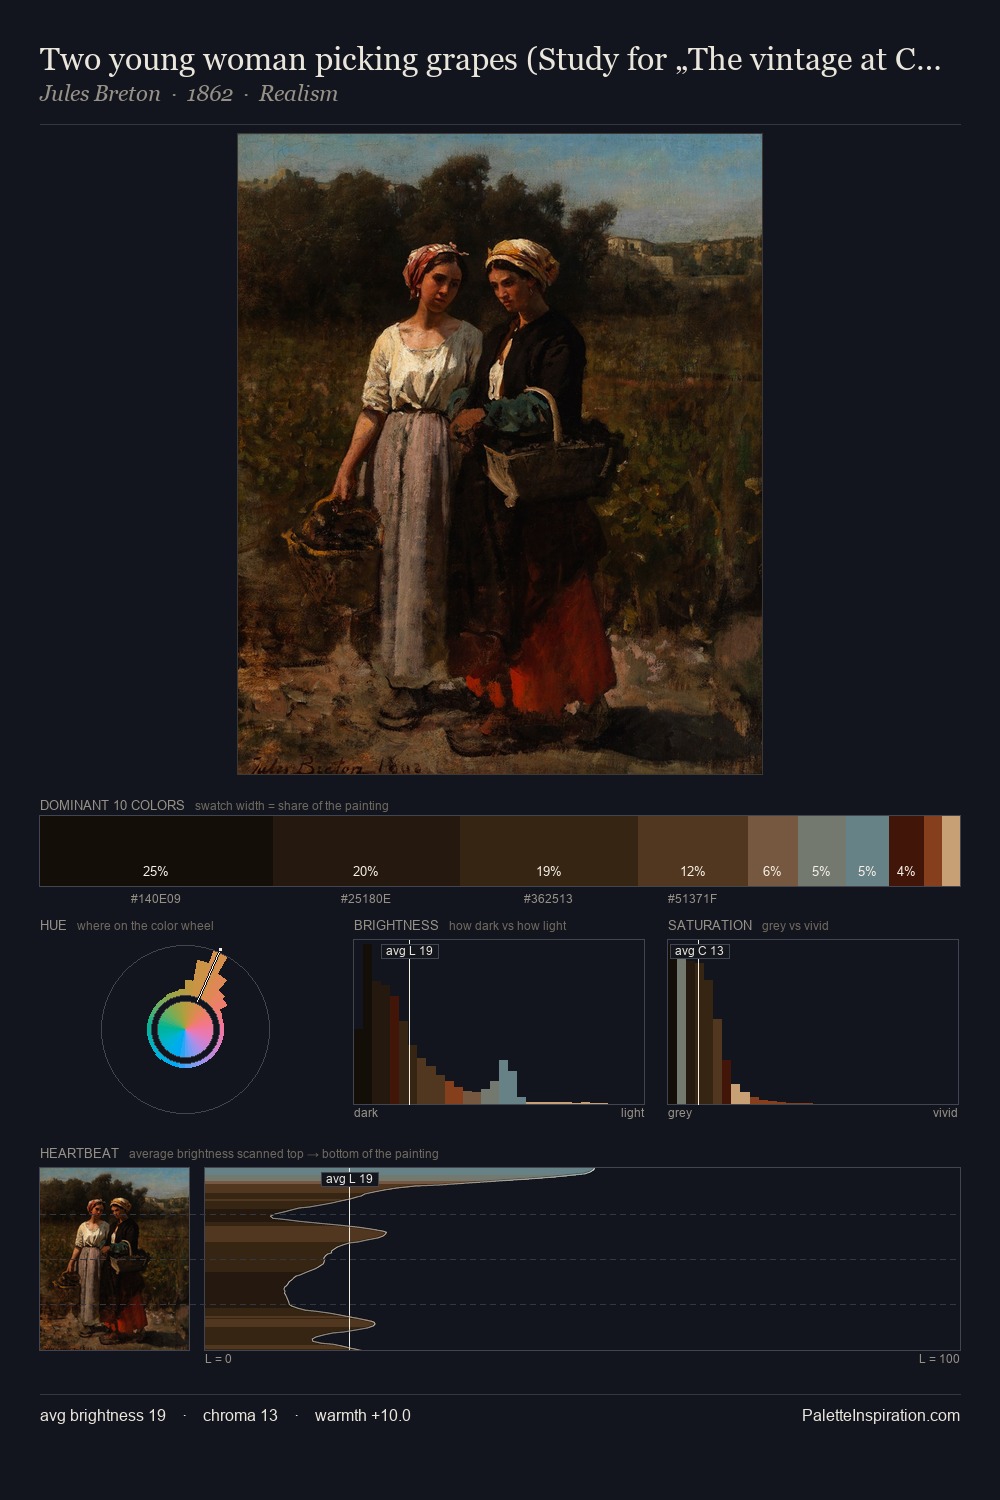This screenshot has width=1000, height=1500.
Task: Click the blue peak in brightness histogram
Action: pos(506,1081)
